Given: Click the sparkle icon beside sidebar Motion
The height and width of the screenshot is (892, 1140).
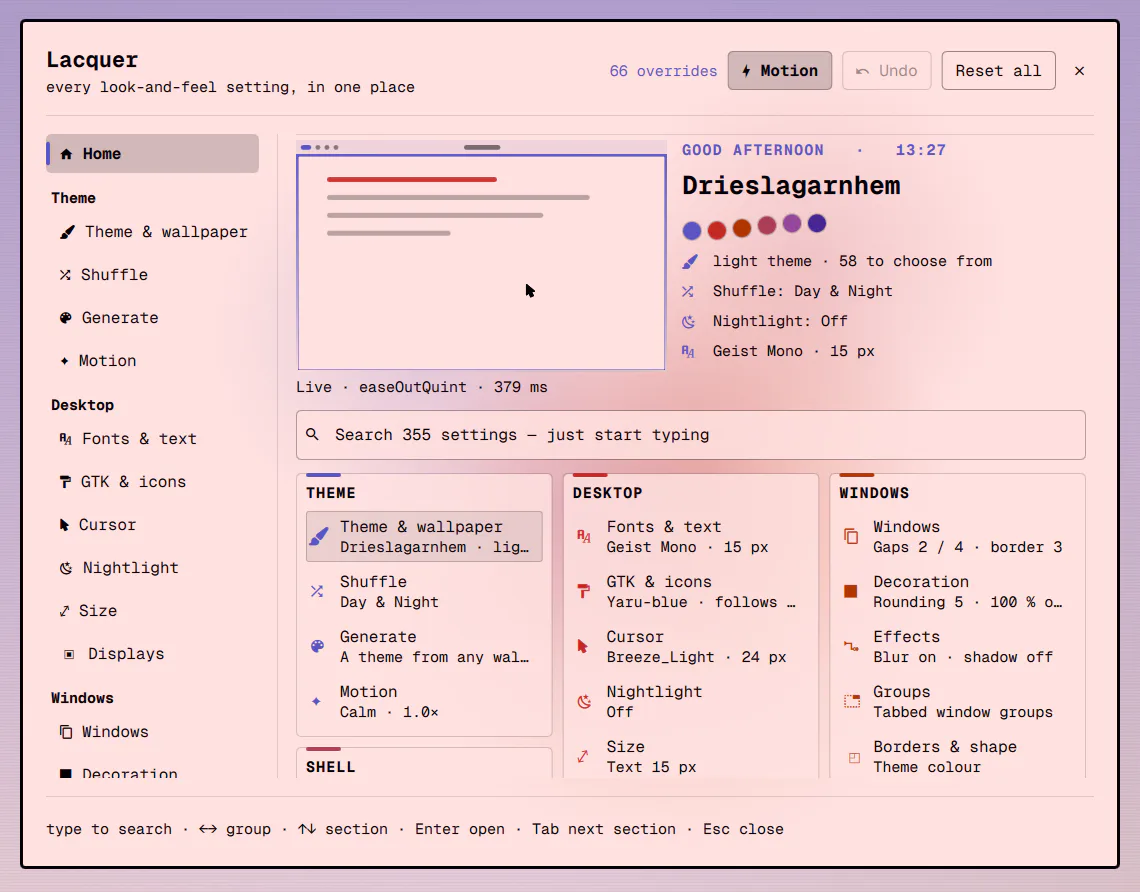Looking at the screenshot, I should 64,361.
